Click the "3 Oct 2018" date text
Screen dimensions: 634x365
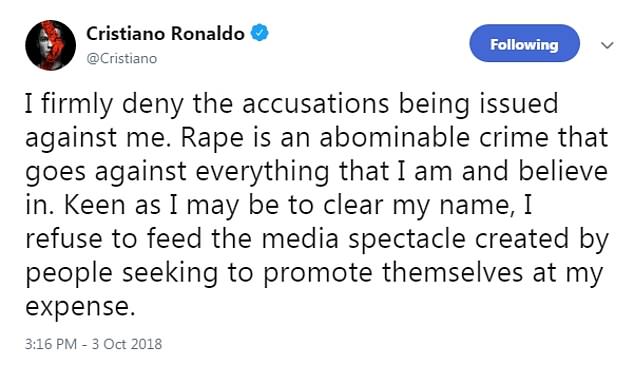coord(127,344)
